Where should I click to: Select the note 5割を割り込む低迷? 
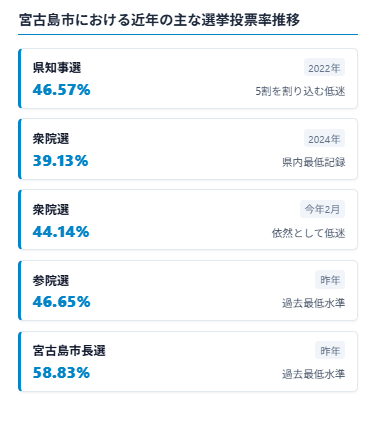(300, 91)
